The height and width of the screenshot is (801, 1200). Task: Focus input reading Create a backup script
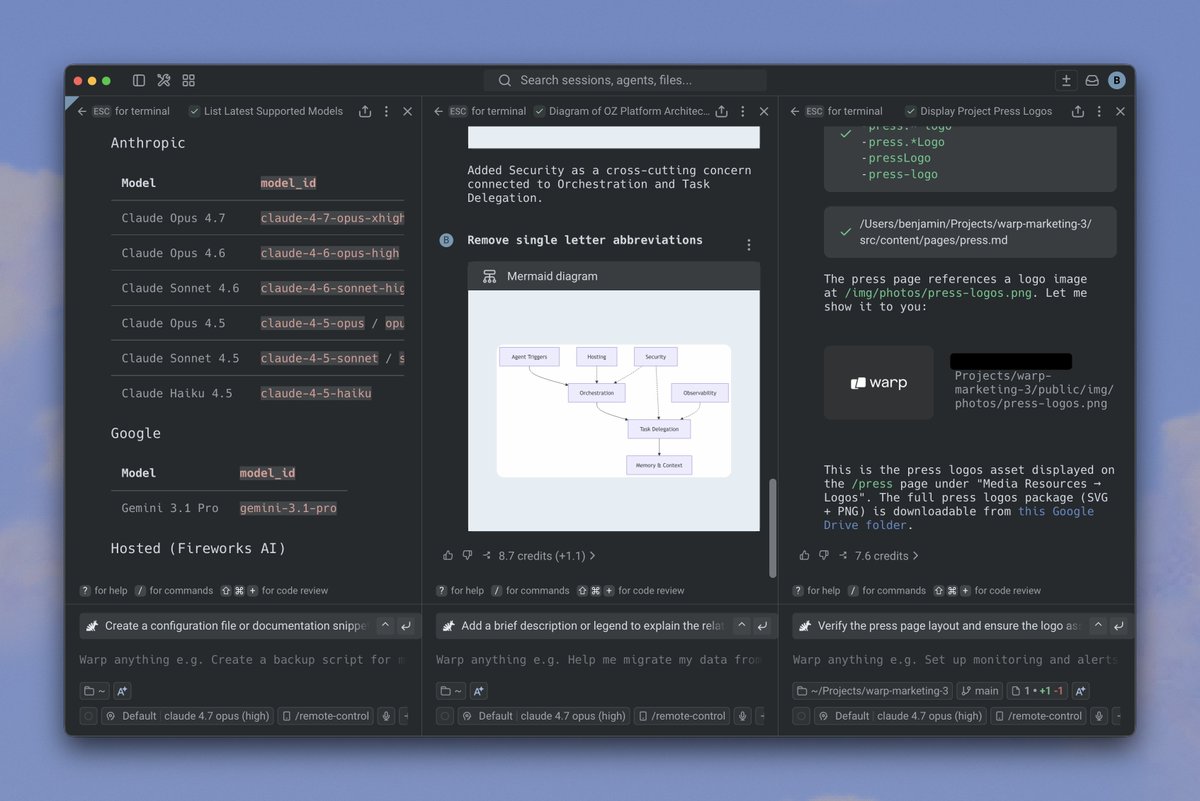click(x=243, y=660)
